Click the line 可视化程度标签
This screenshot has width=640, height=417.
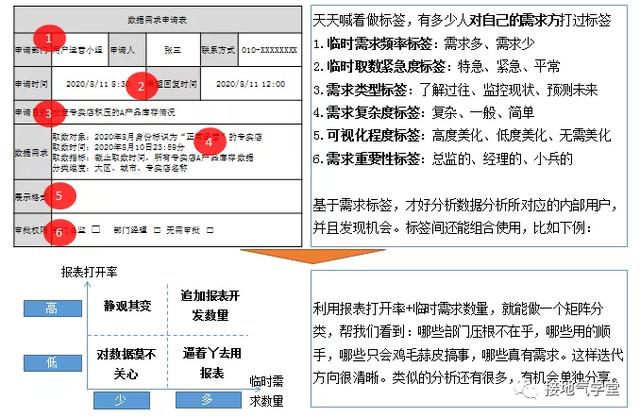(x=462, y=135)
